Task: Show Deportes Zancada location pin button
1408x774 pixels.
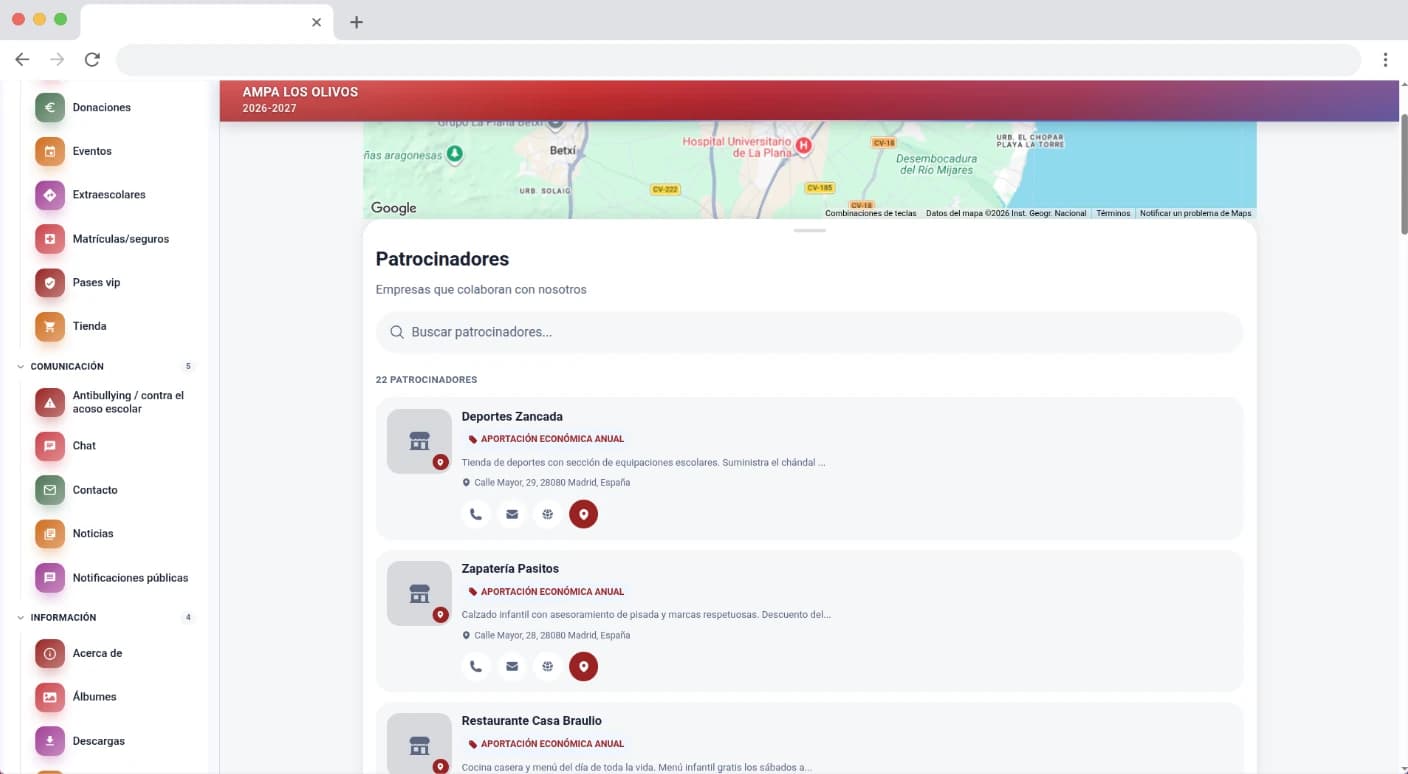Action: (583, 514)
